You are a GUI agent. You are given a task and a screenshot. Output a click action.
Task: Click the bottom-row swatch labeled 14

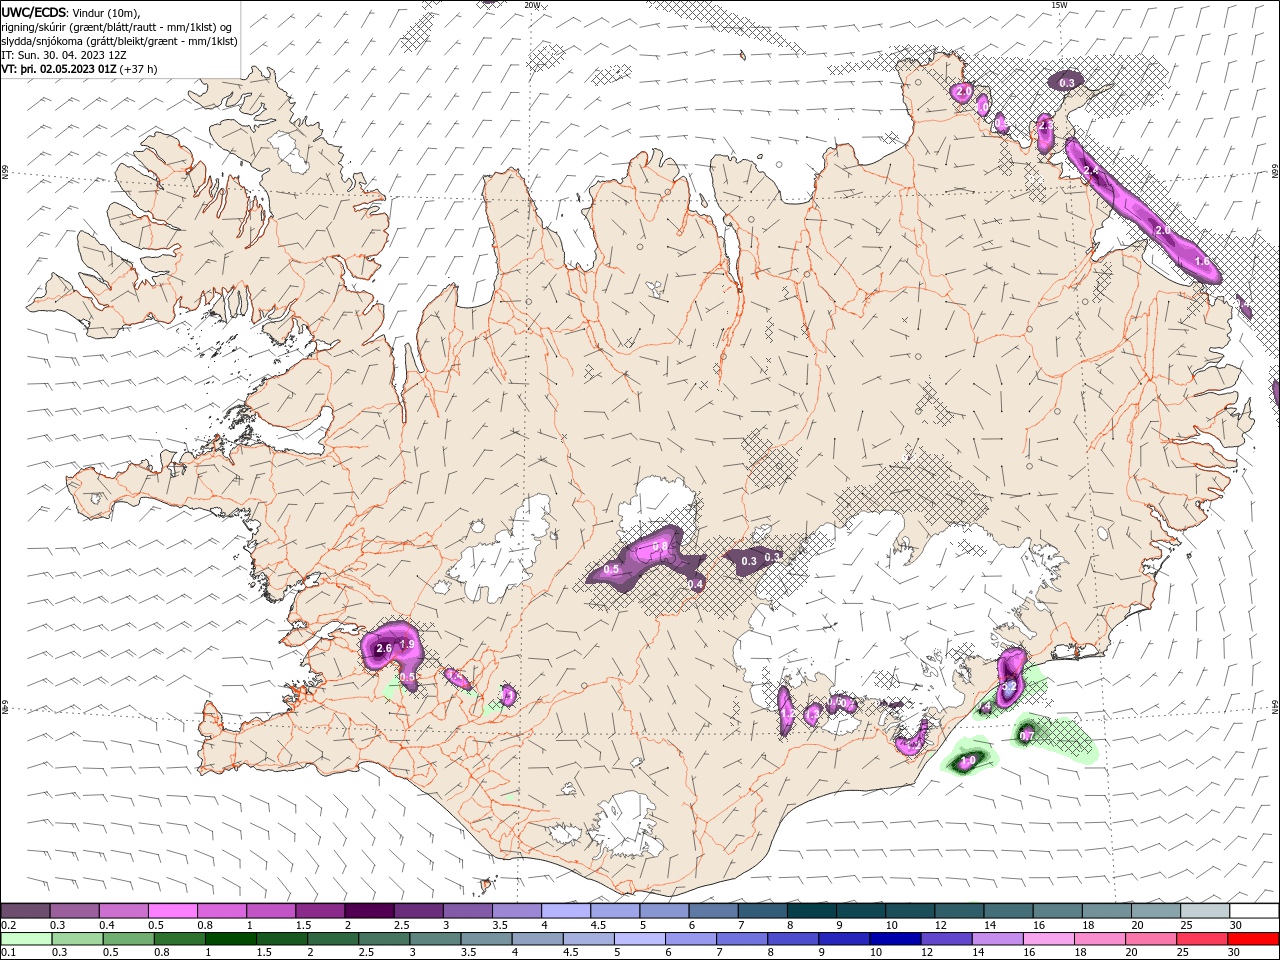click(x=998, y=939)
